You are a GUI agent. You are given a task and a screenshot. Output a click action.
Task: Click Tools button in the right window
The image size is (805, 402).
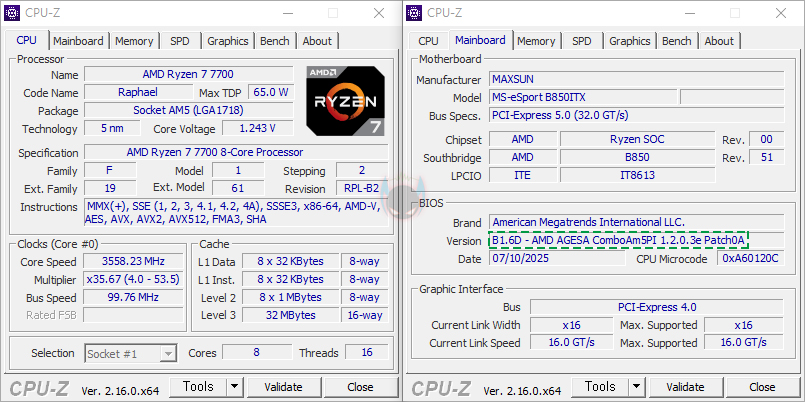tap(600, 387)
